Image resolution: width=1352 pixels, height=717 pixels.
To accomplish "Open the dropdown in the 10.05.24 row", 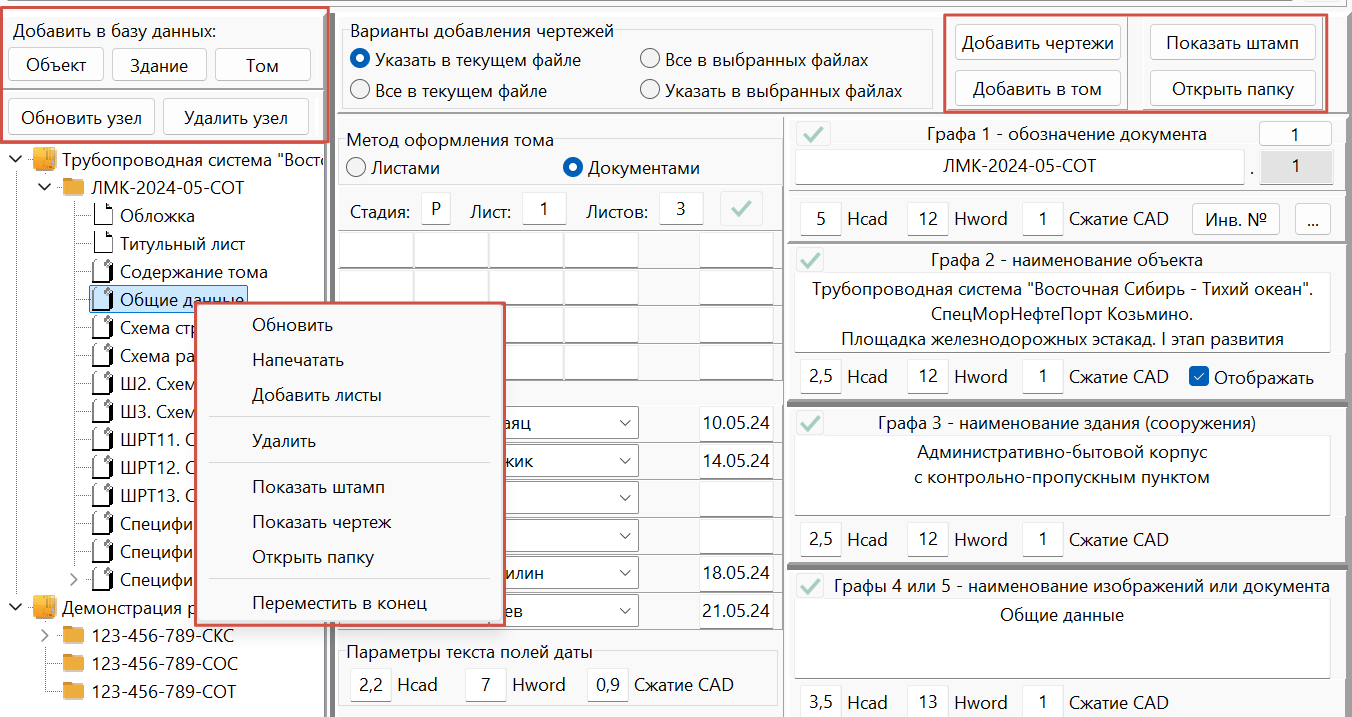I will tap(625, 423).
